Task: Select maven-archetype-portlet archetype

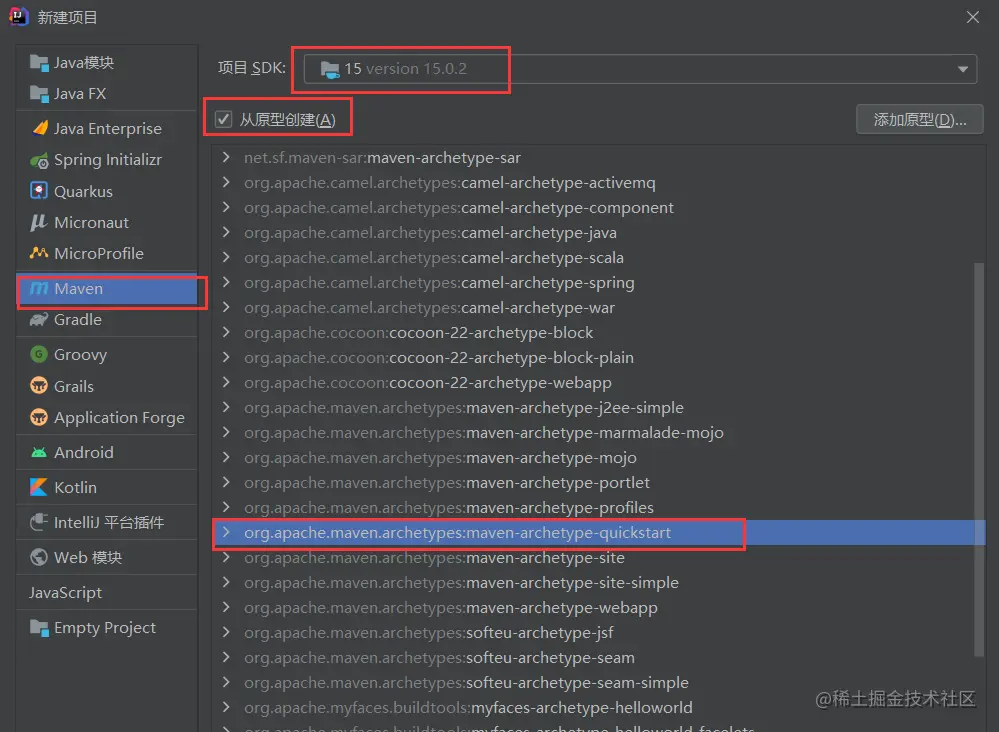Action: 599,482
